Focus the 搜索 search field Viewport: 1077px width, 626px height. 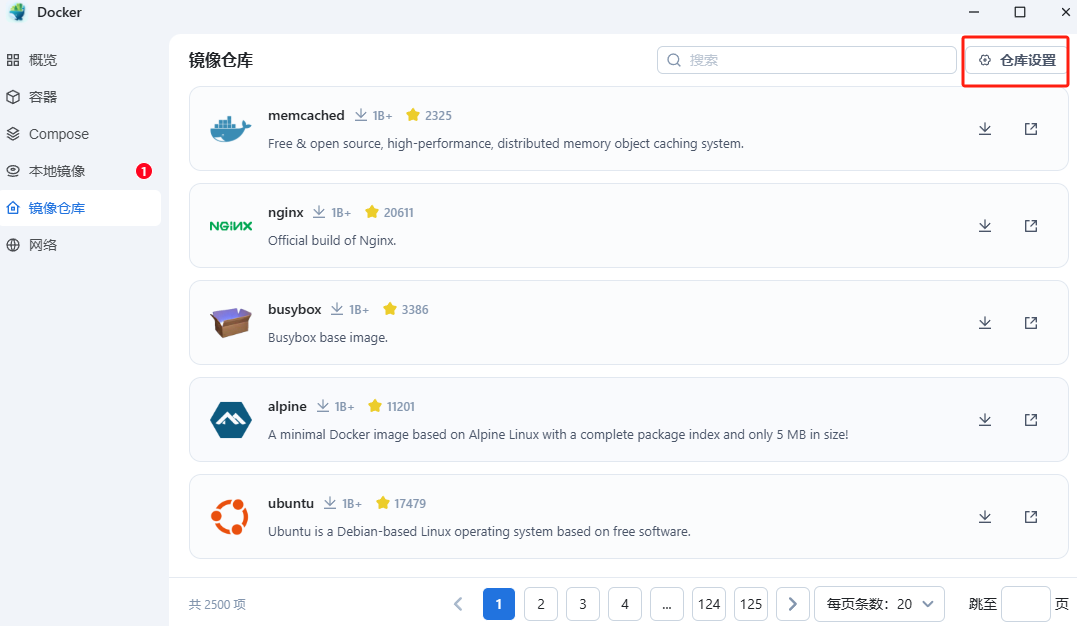pos(806,60)
